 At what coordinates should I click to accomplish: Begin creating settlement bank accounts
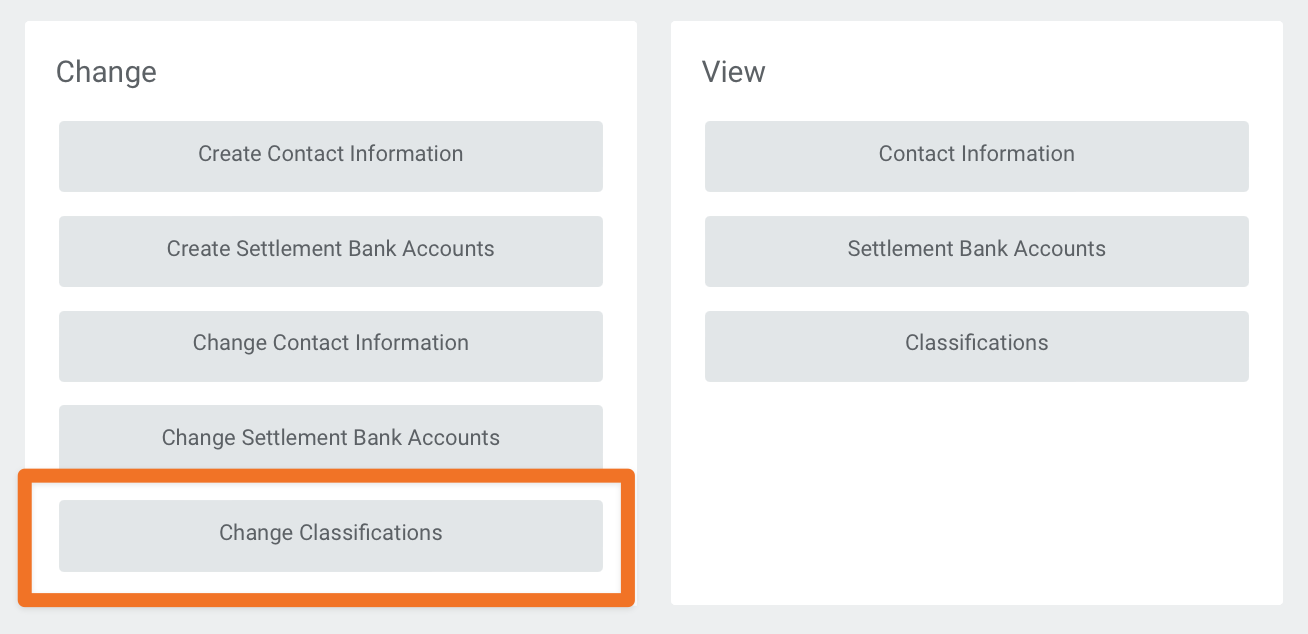point(331,249)
